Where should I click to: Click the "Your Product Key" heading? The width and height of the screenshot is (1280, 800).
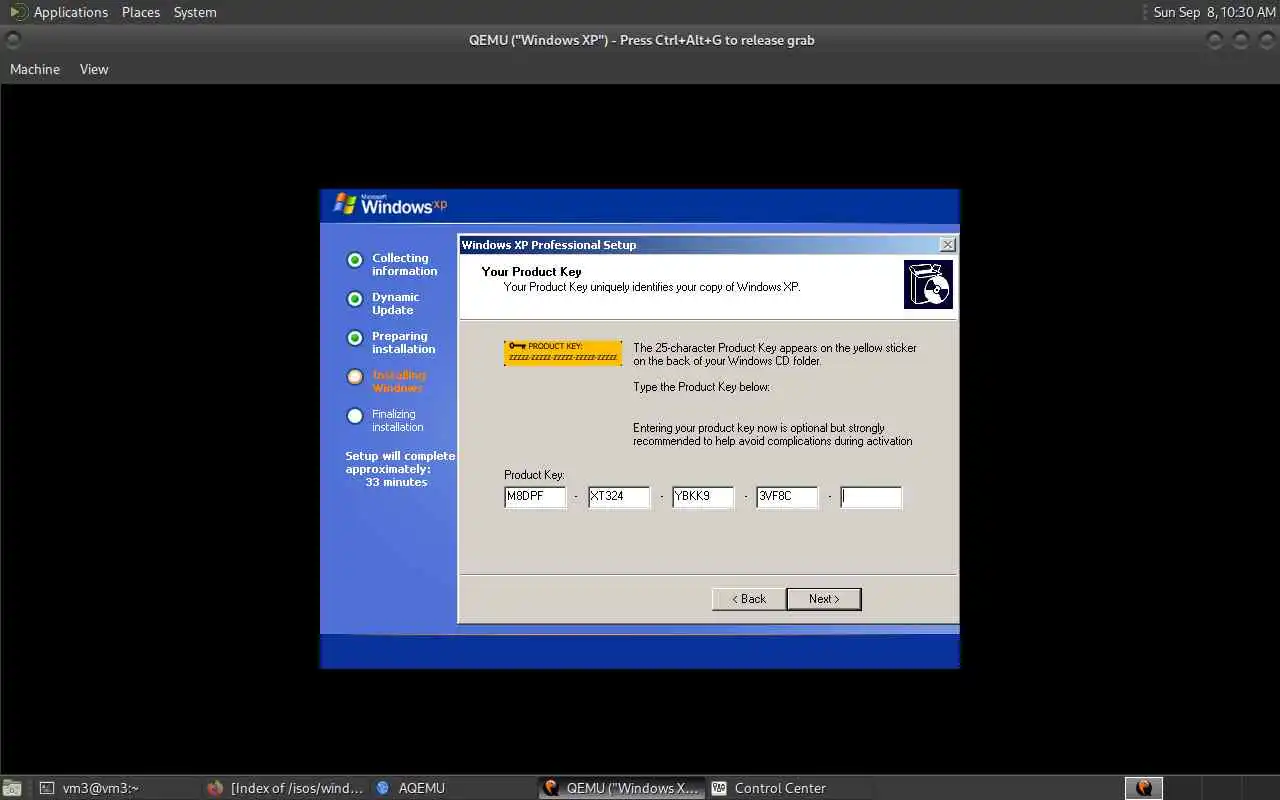531,272
